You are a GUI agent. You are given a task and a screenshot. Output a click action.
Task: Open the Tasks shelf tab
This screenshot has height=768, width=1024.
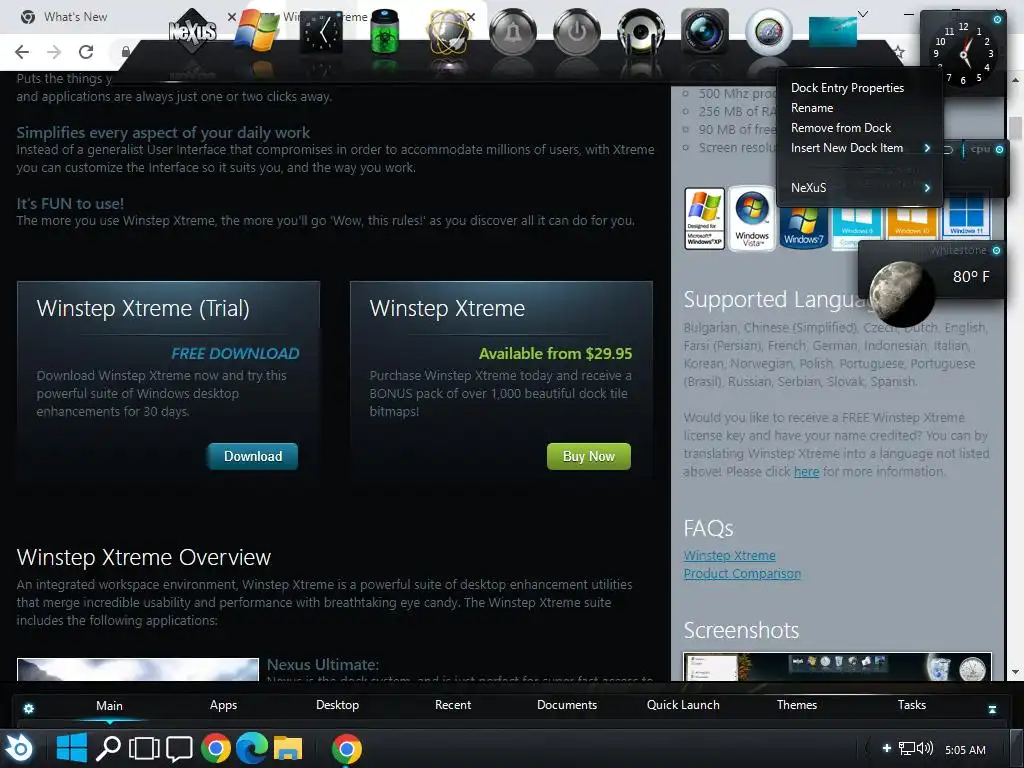pos(912,705)
